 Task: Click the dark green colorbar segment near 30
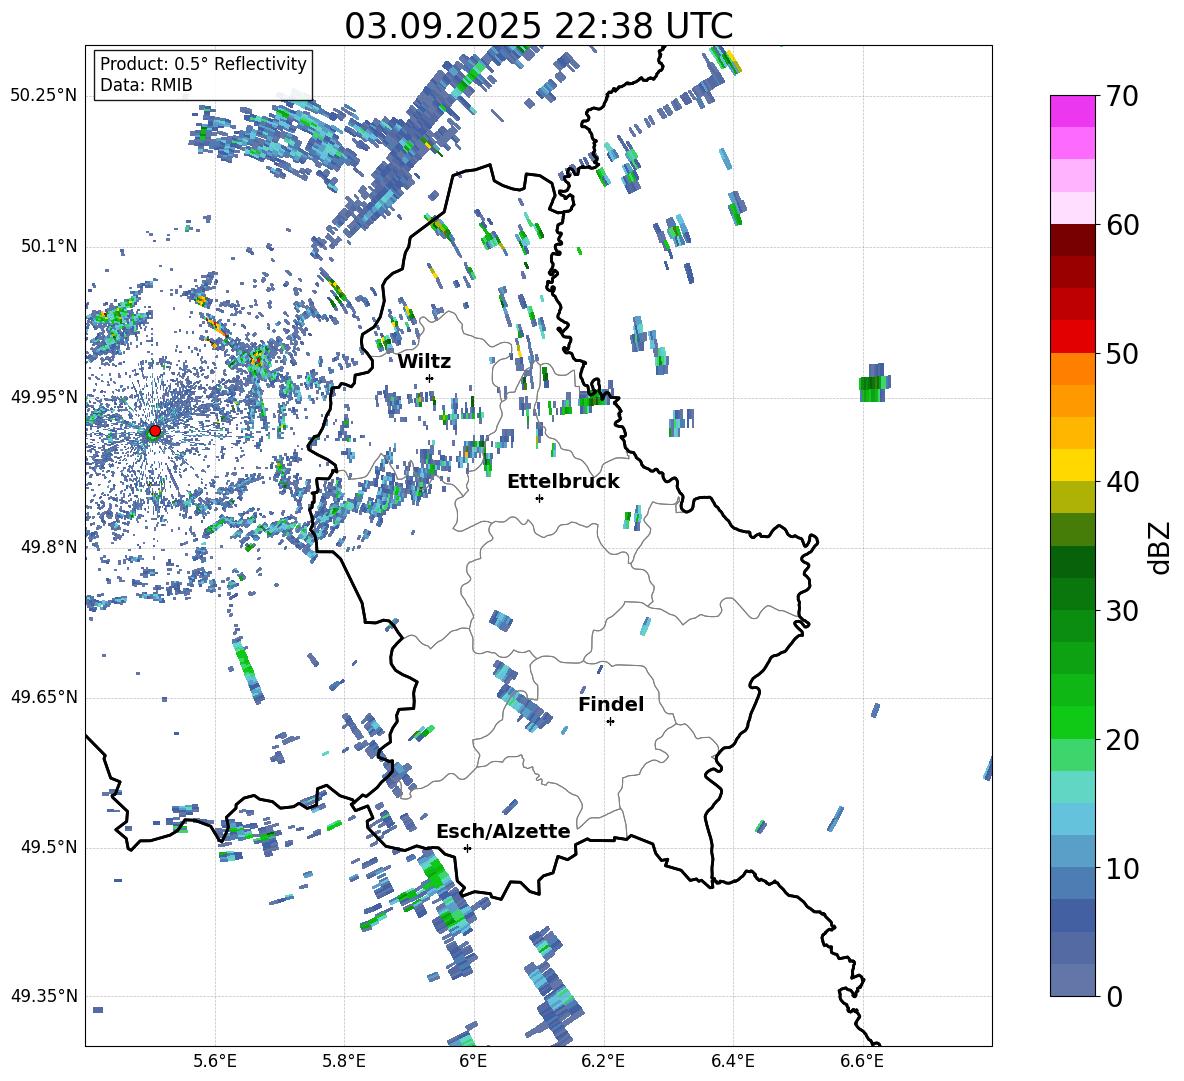tap(1072, 593)
